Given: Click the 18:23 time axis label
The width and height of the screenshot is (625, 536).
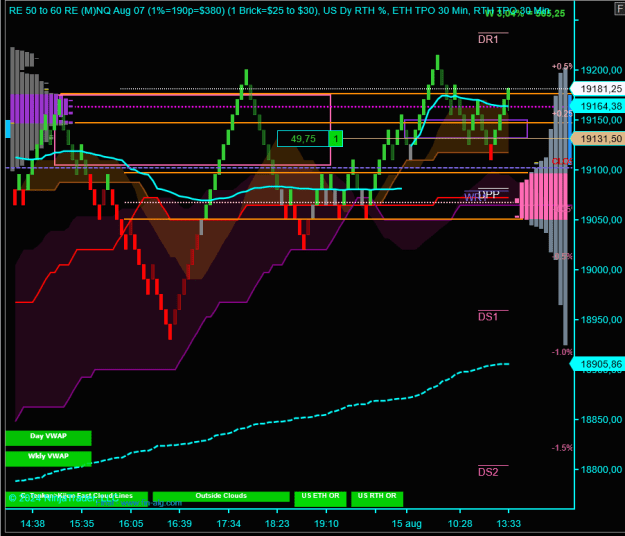Looking at the screenshot, I should (277, 524).
